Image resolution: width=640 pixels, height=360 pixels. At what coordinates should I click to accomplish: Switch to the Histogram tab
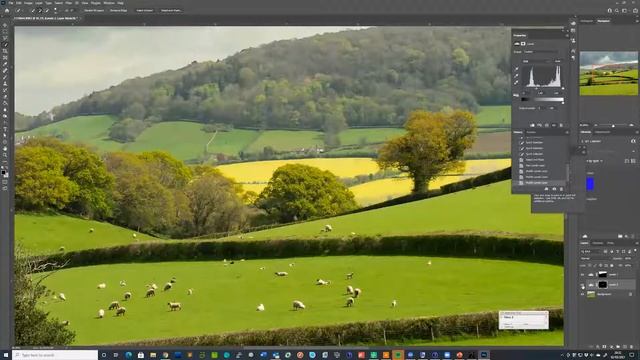click(x=587, y=21)
